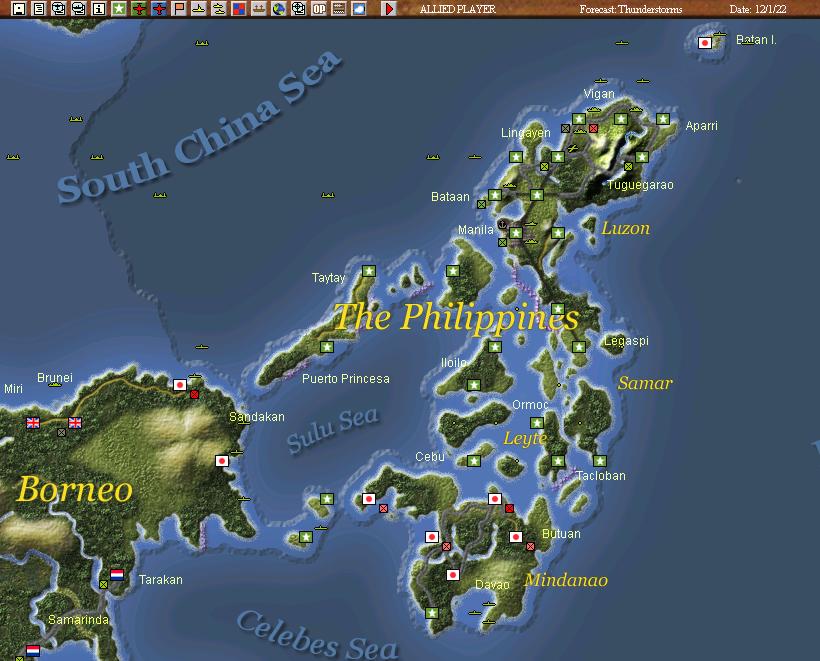Viewport: 820px width, 661px height.
Task: Click the 'Luzon' island label
Action: [x=625, y=229]
